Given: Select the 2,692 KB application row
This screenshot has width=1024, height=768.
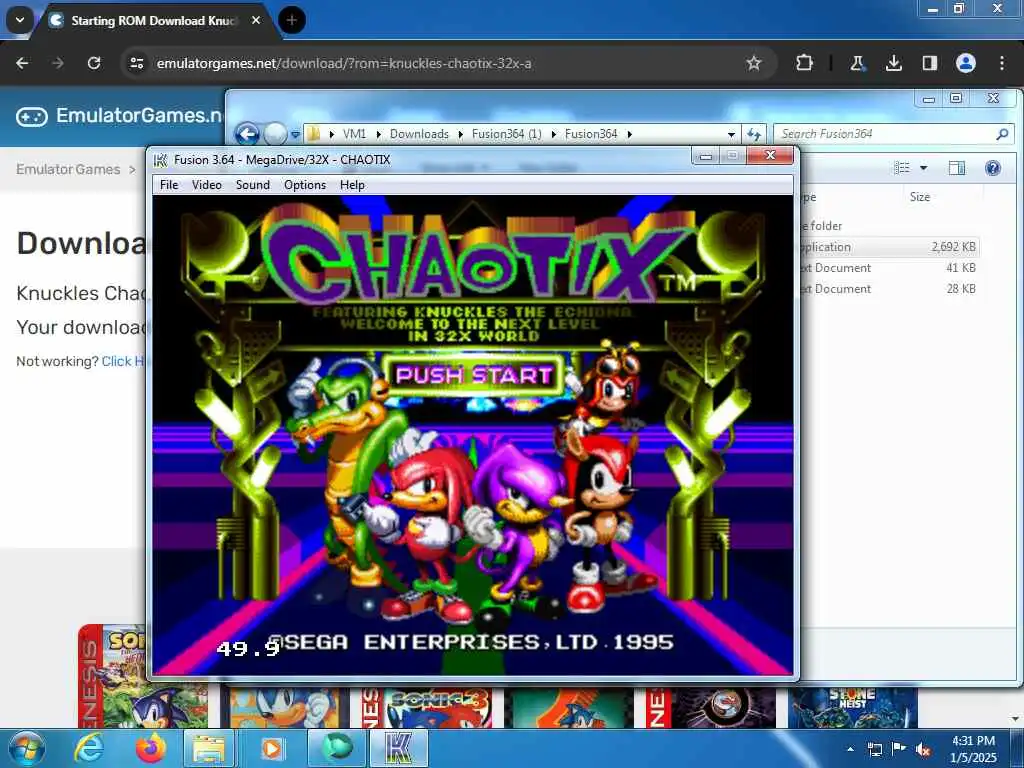Looking at the screenshot, I should click(x=889, y=247).
